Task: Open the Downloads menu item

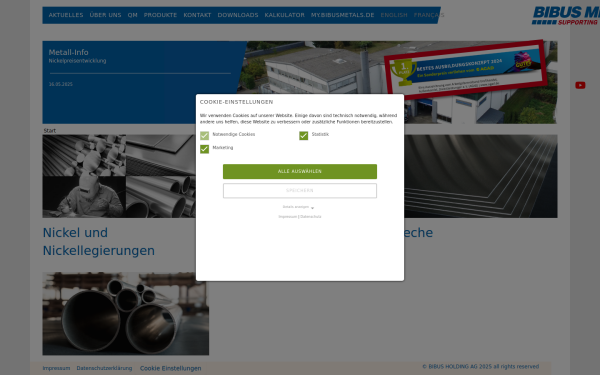Action: click(x=238, y=15)
